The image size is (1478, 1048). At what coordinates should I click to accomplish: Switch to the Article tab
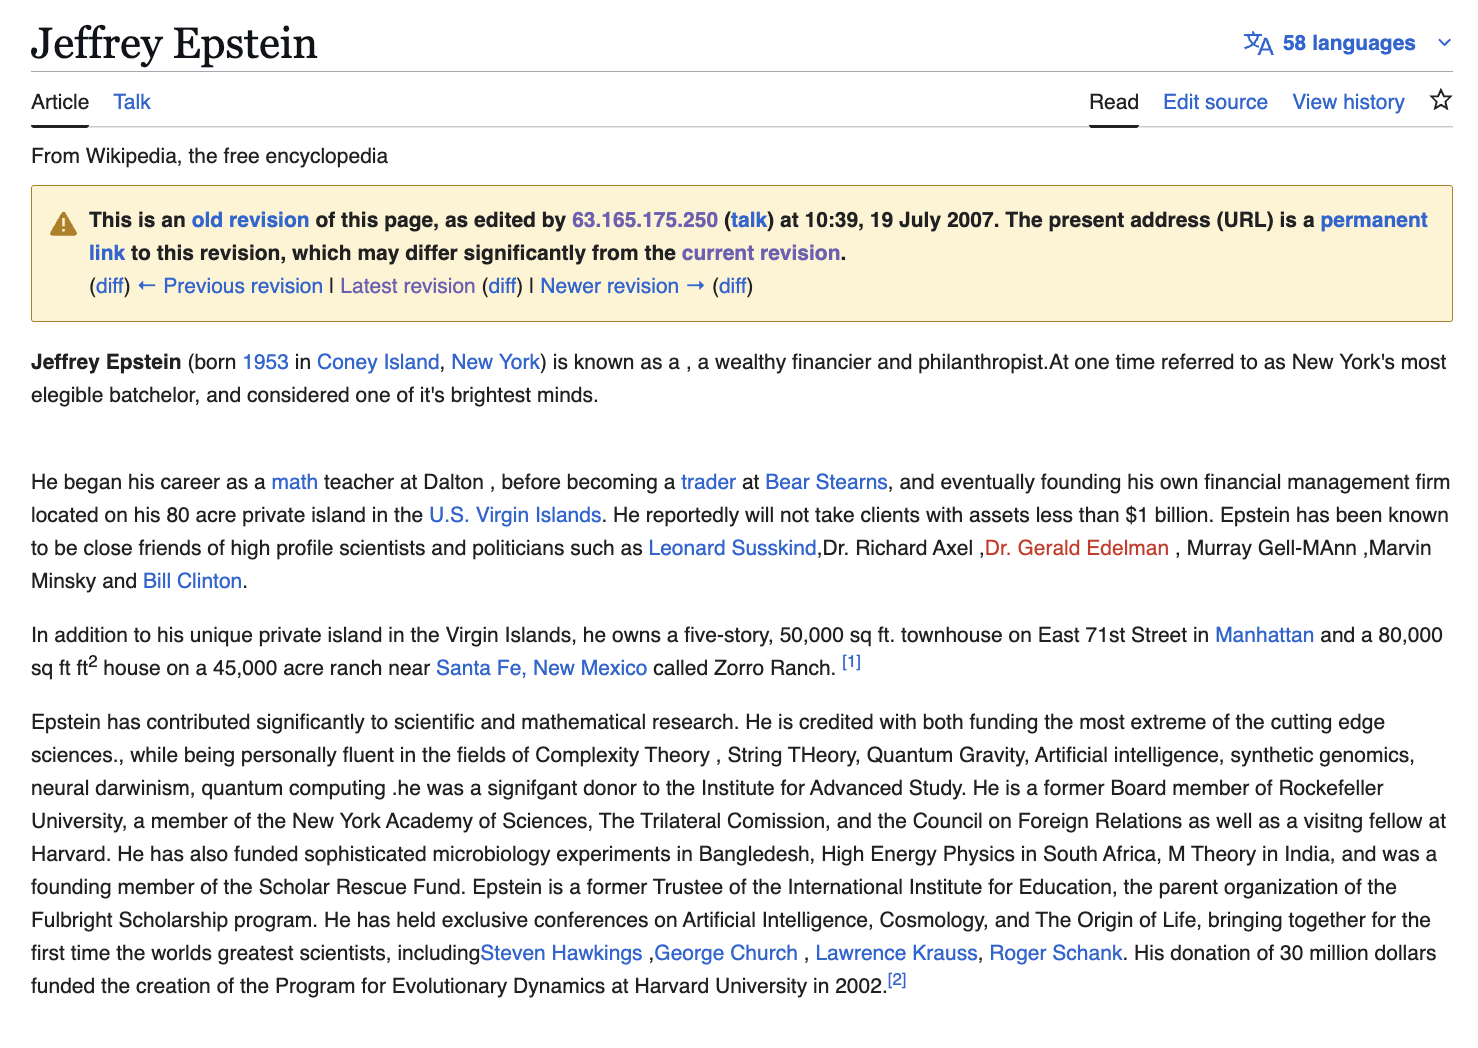[x=60, y=102]
